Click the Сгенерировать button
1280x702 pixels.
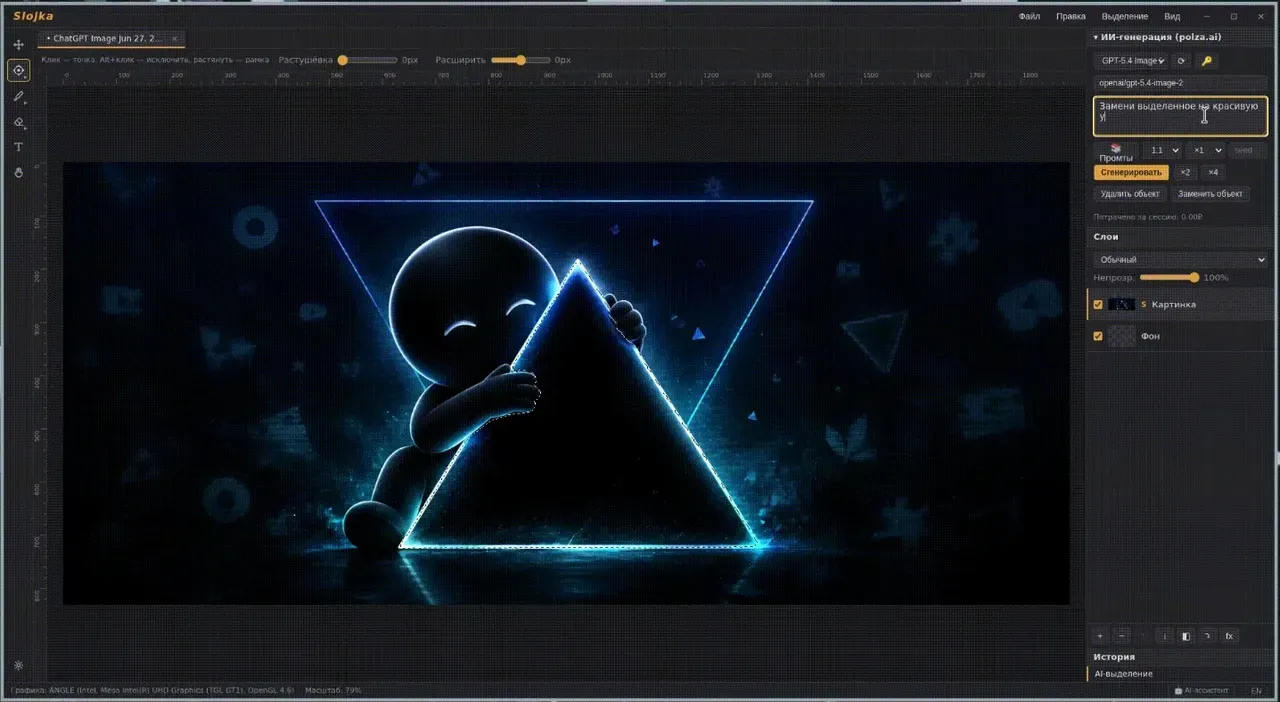coord(1131,172)
